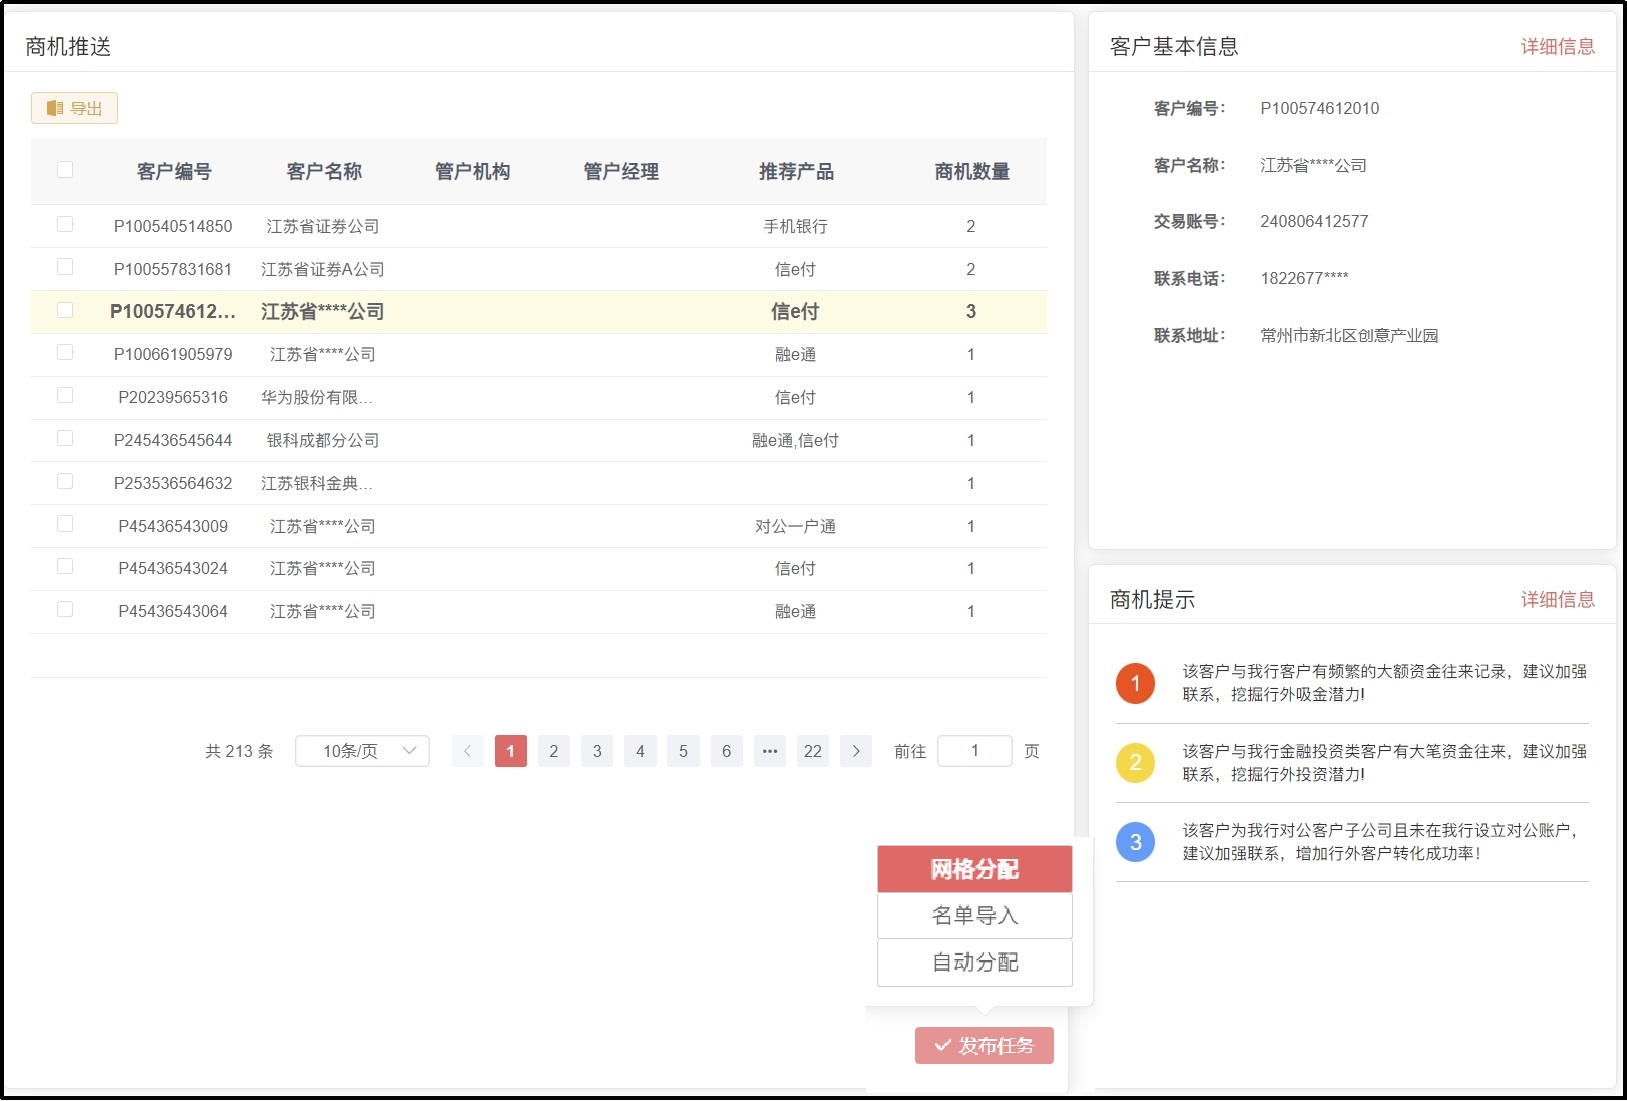
Task: Go to next page arrow
Action: pos(856,751)
